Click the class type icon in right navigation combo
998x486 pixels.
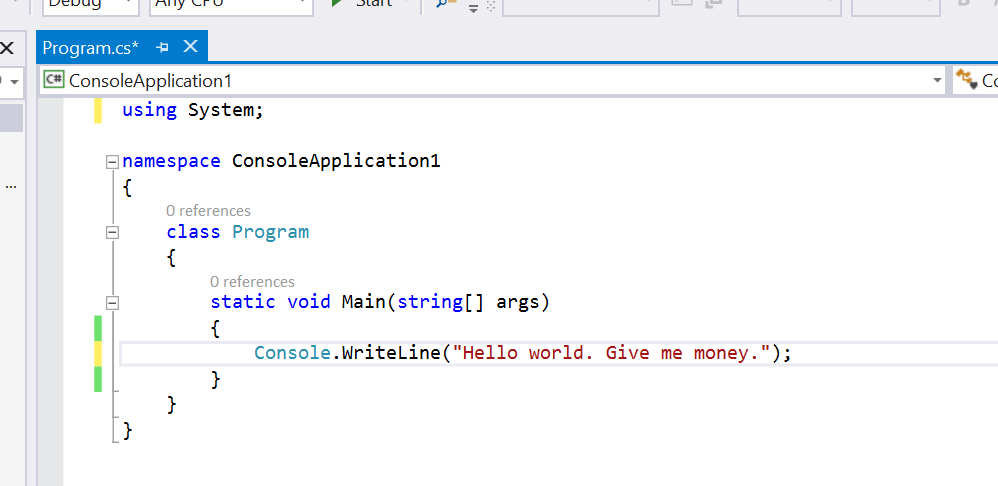tap(967, 80)
